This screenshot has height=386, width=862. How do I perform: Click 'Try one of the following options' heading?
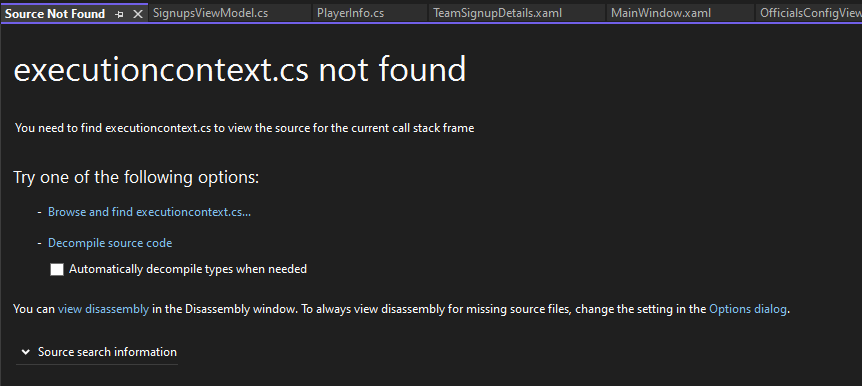[136, 178]
